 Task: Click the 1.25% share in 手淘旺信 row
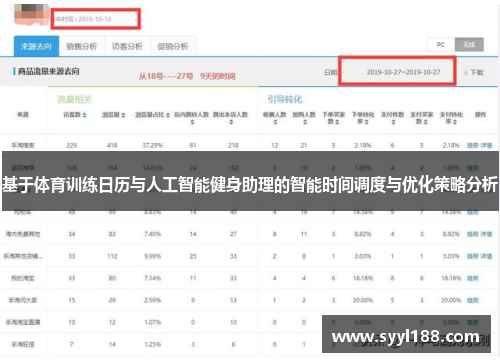click(x=153, y=344)
